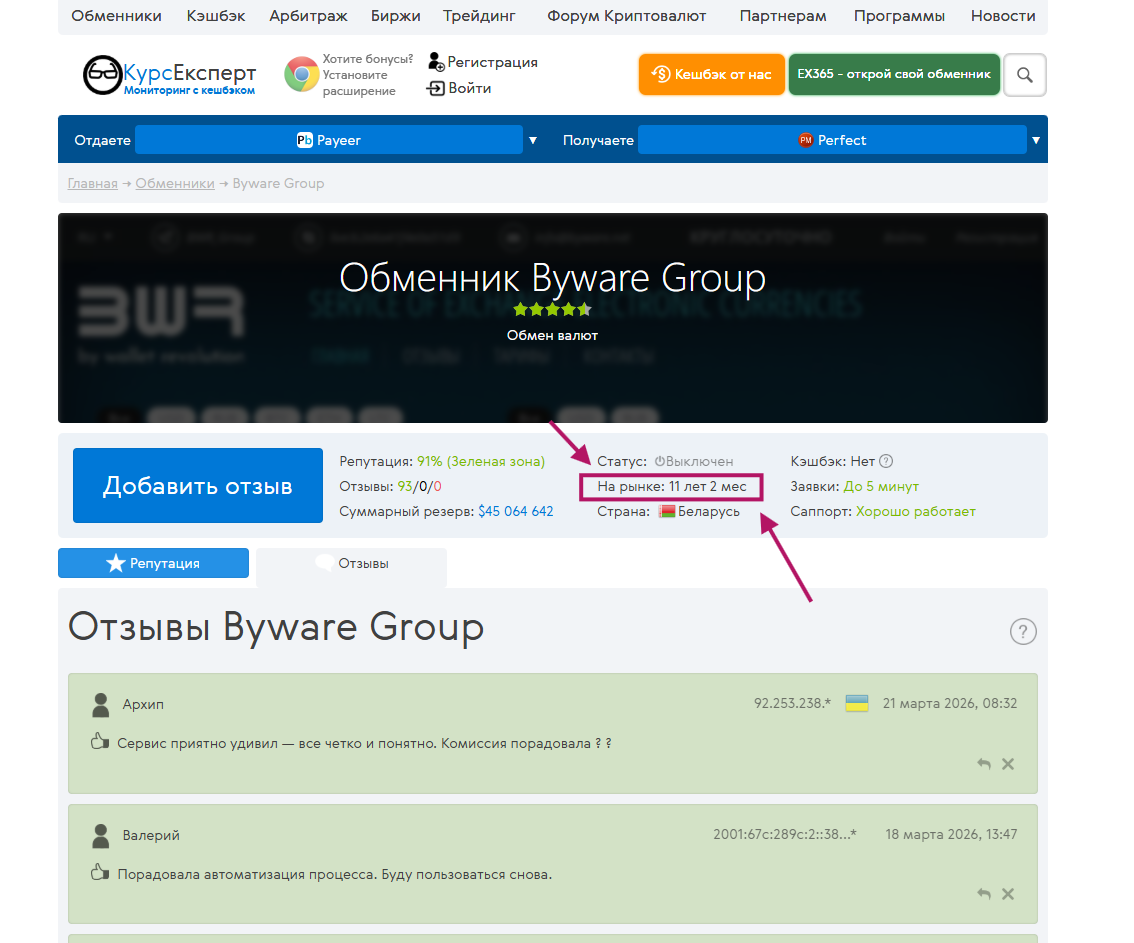Open the Обменники menu item
The image size is (1134, 943).
pyautogui.click(x=116, y=16)
